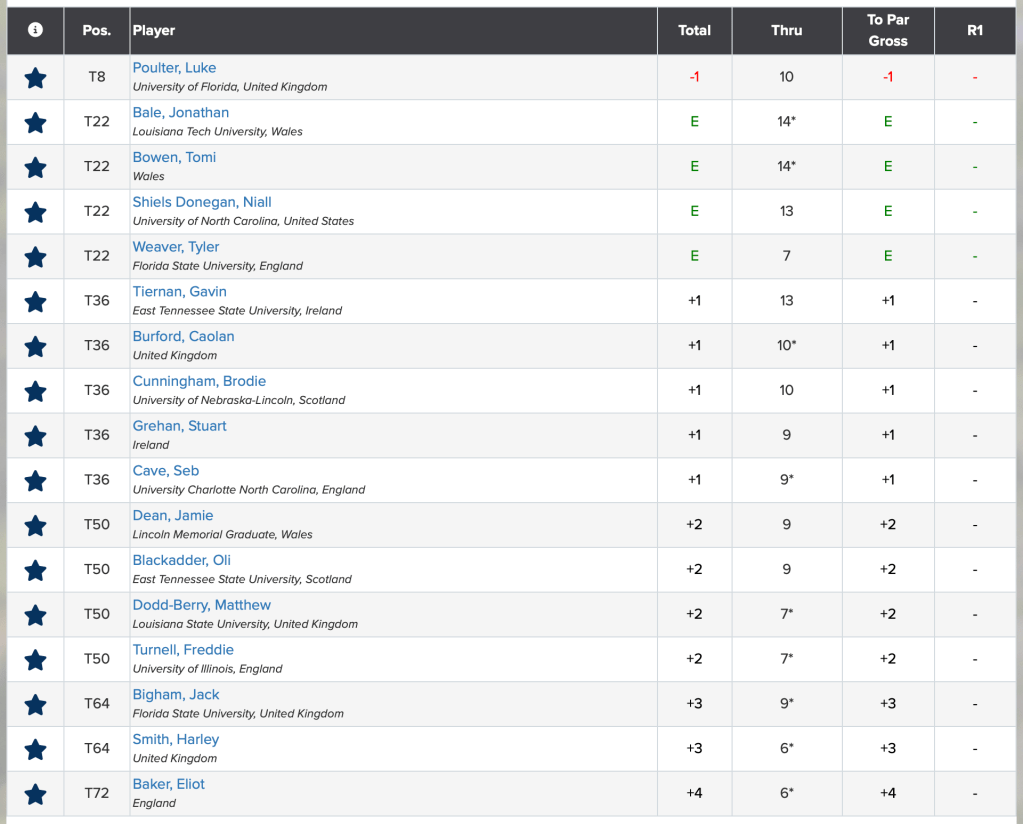Favorite star icon beside Tyler Weaver
Screen dimensions: 1023x824
(x=35, y=257)
